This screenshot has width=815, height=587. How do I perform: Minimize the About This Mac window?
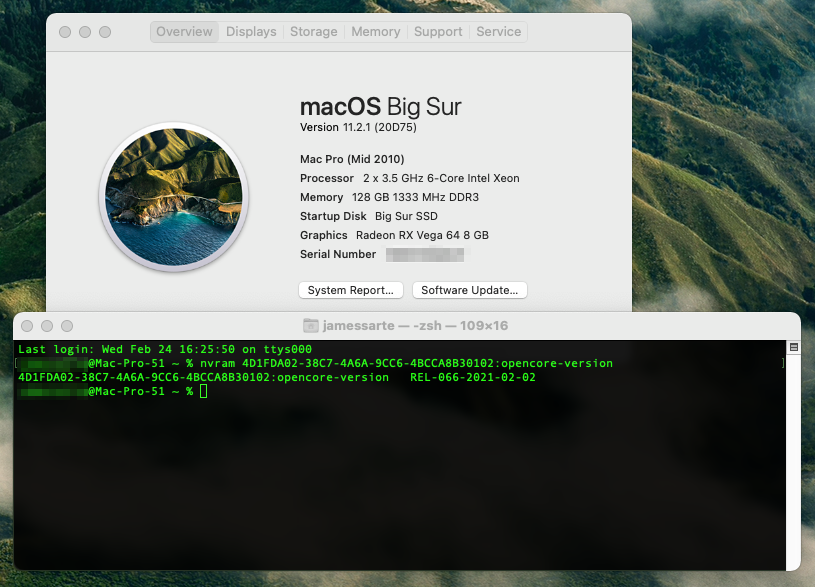[x=85, y=32]
